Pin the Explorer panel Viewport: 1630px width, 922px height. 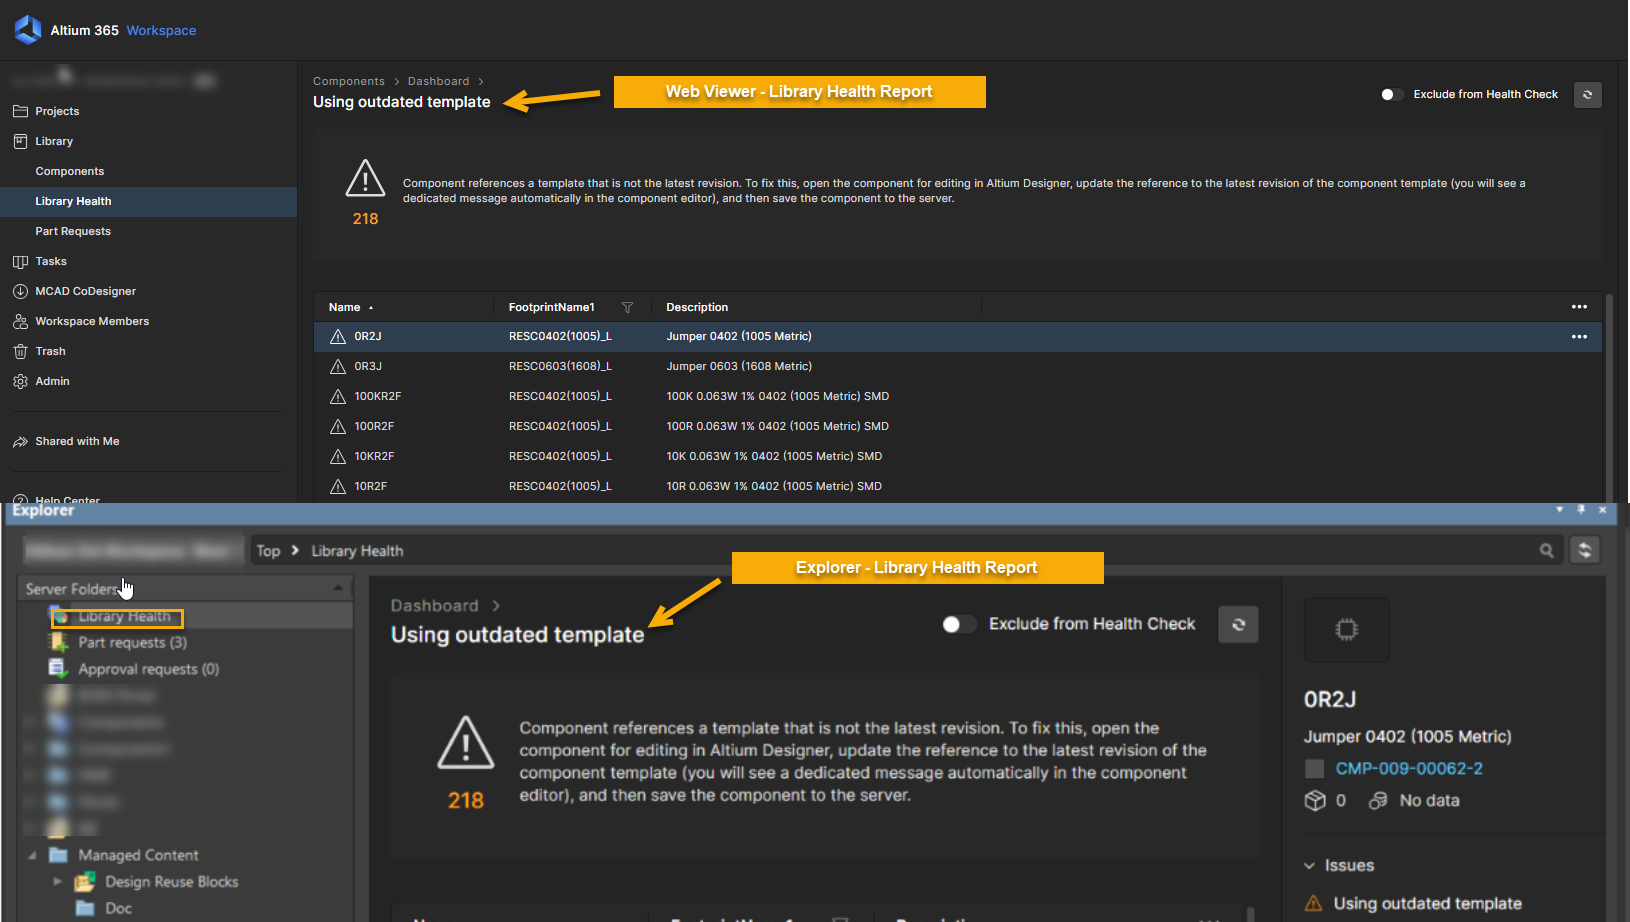[x=1581, y=510]
